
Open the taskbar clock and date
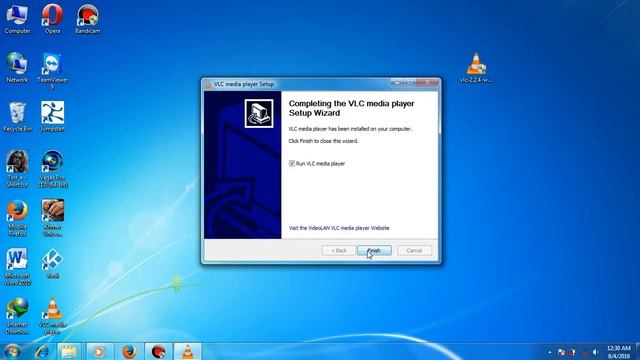[618, 352]
